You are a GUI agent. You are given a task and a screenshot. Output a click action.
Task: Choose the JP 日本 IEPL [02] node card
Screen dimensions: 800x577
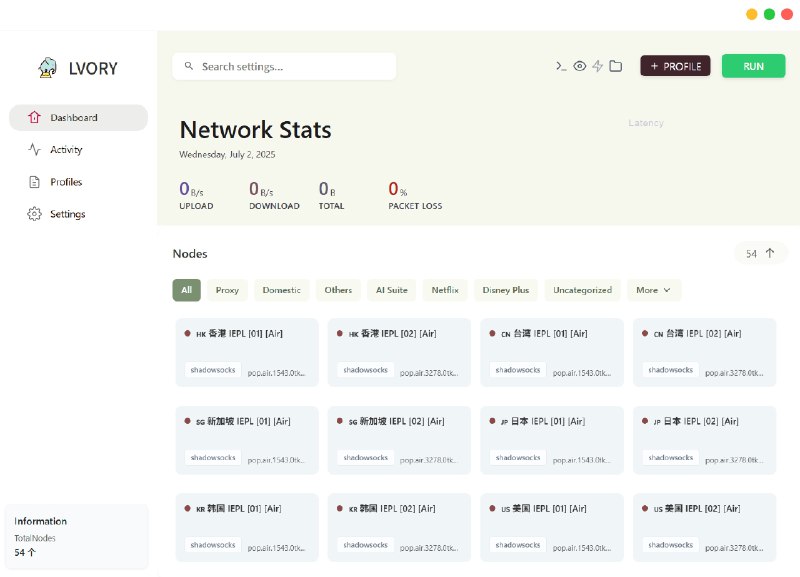(x=704, y=440)
